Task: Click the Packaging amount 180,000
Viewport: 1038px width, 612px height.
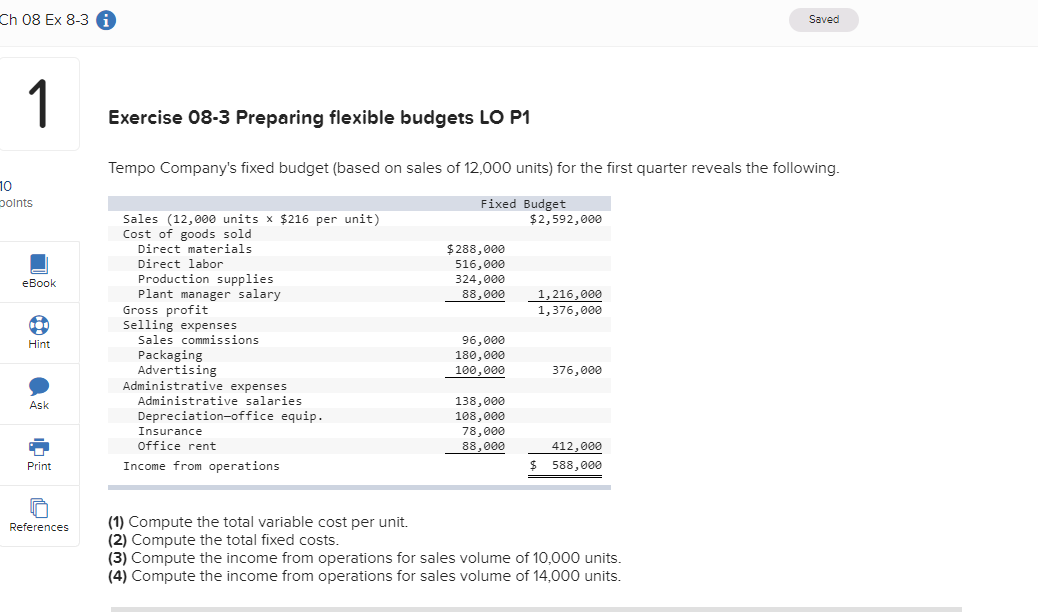Action: click(x=479, y=355)
